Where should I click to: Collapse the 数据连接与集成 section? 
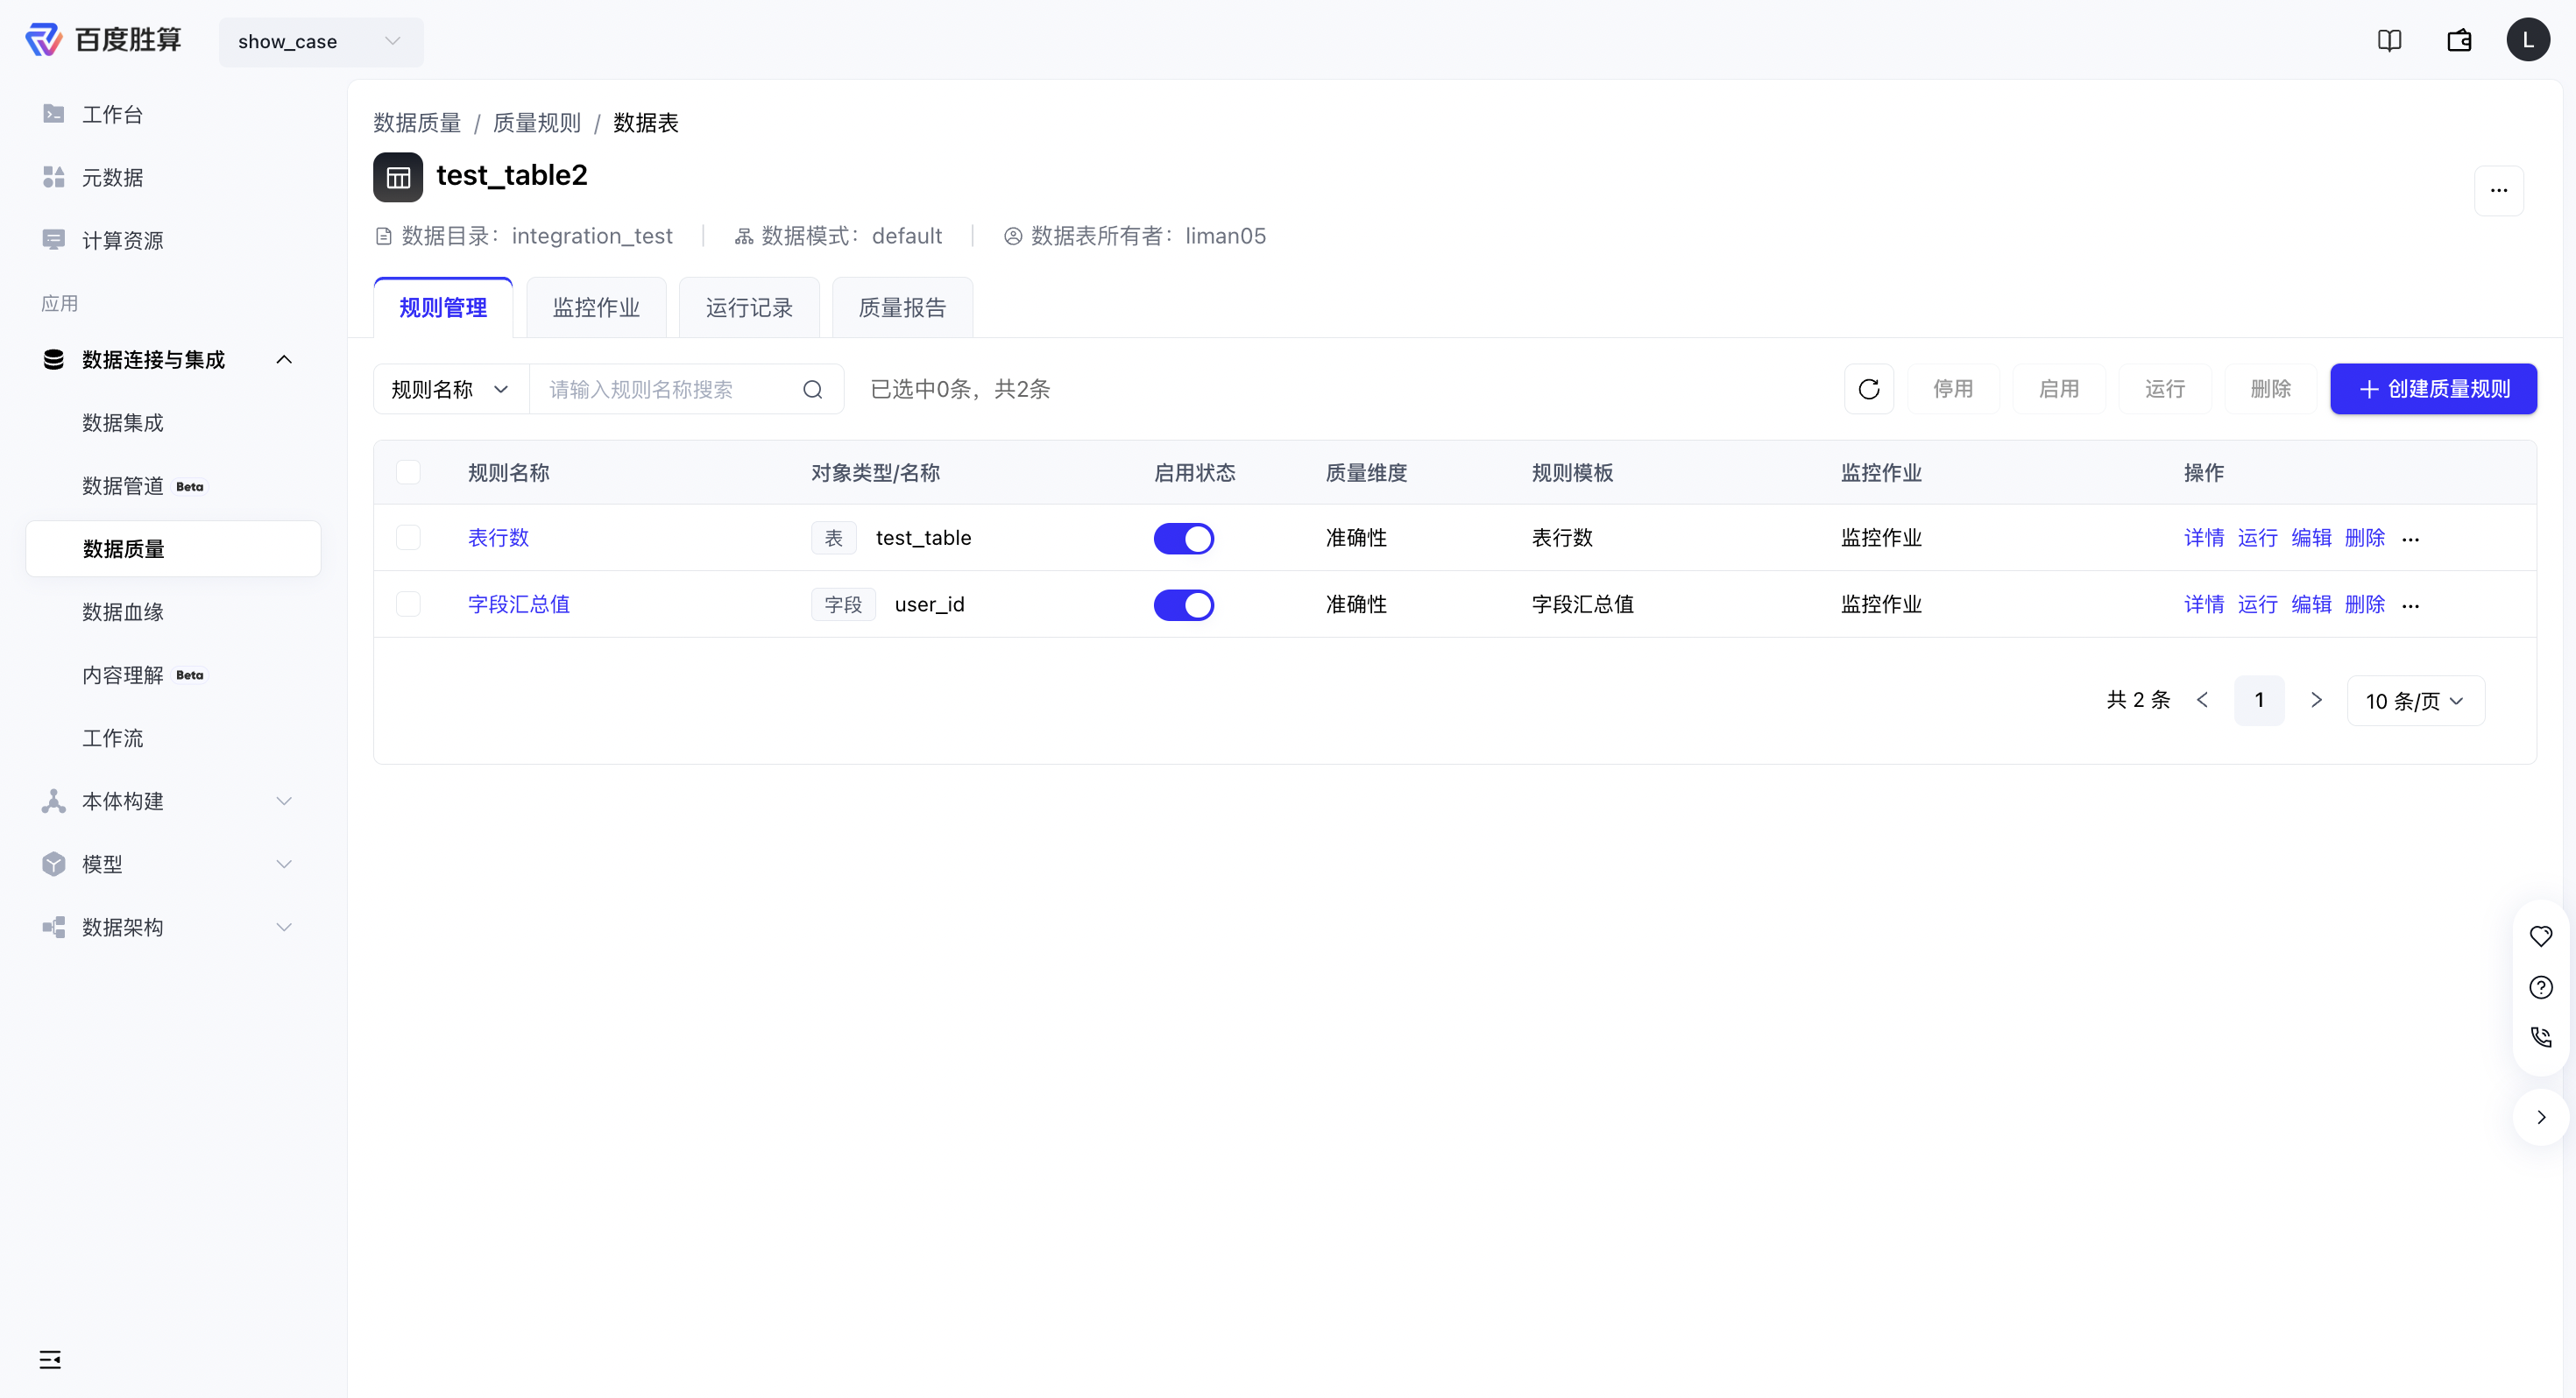coord(284,359)
